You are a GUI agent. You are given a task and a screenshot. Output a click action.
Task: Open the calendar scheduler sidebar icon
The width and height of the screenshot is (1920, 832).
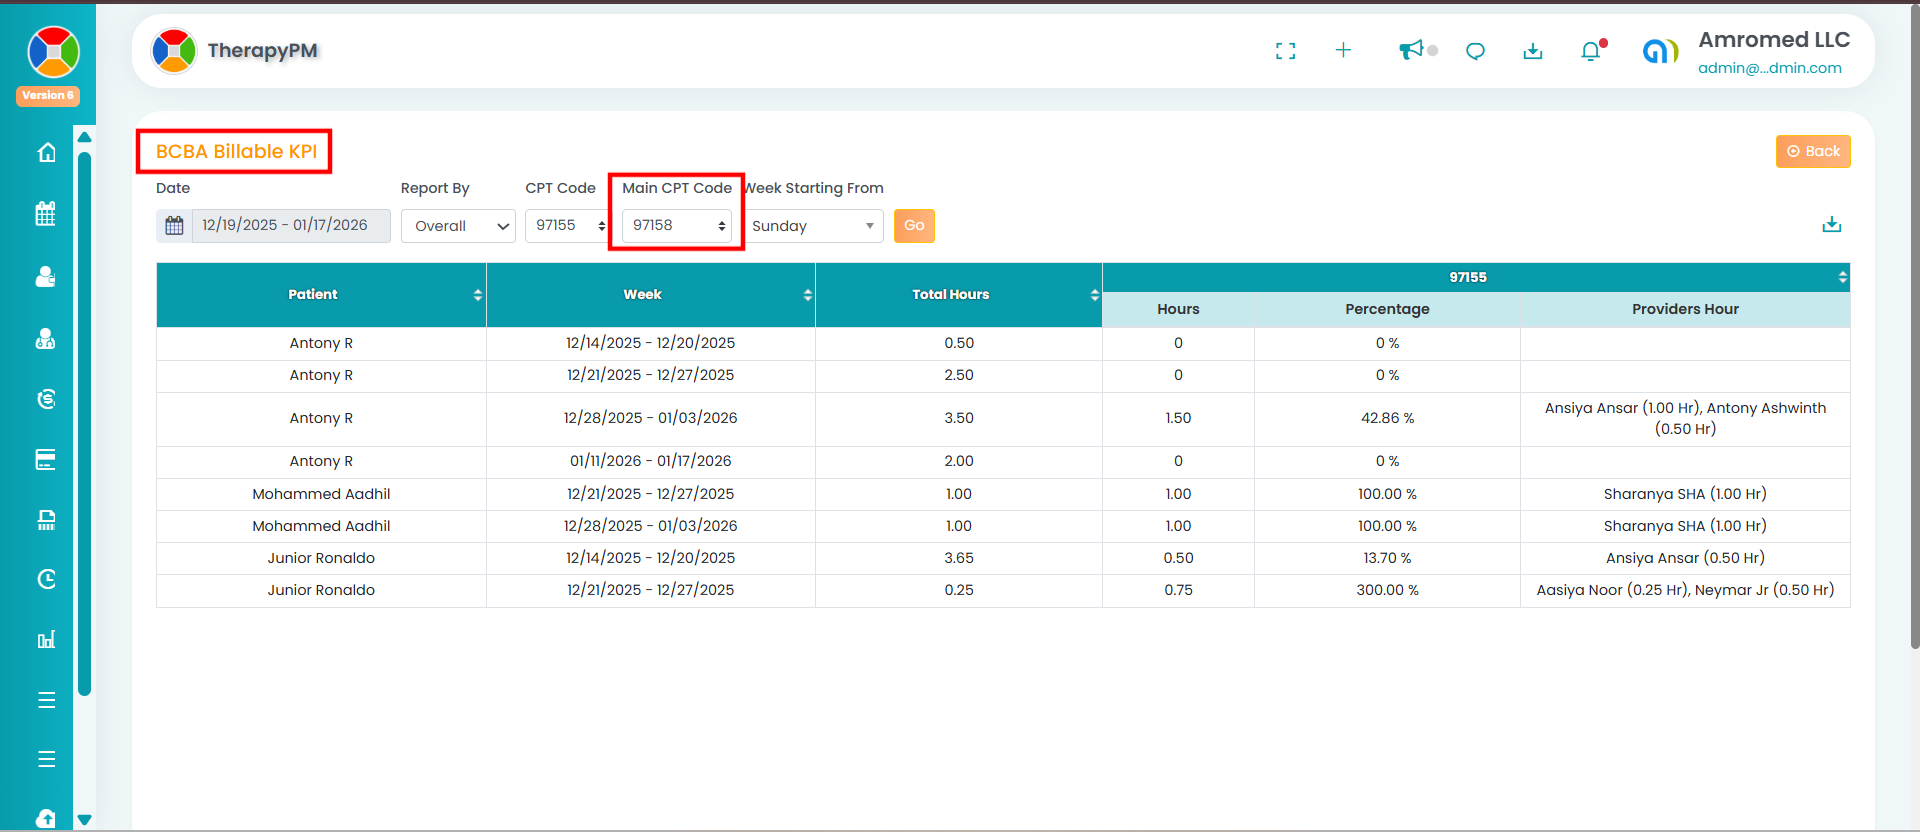pos(46,214)
